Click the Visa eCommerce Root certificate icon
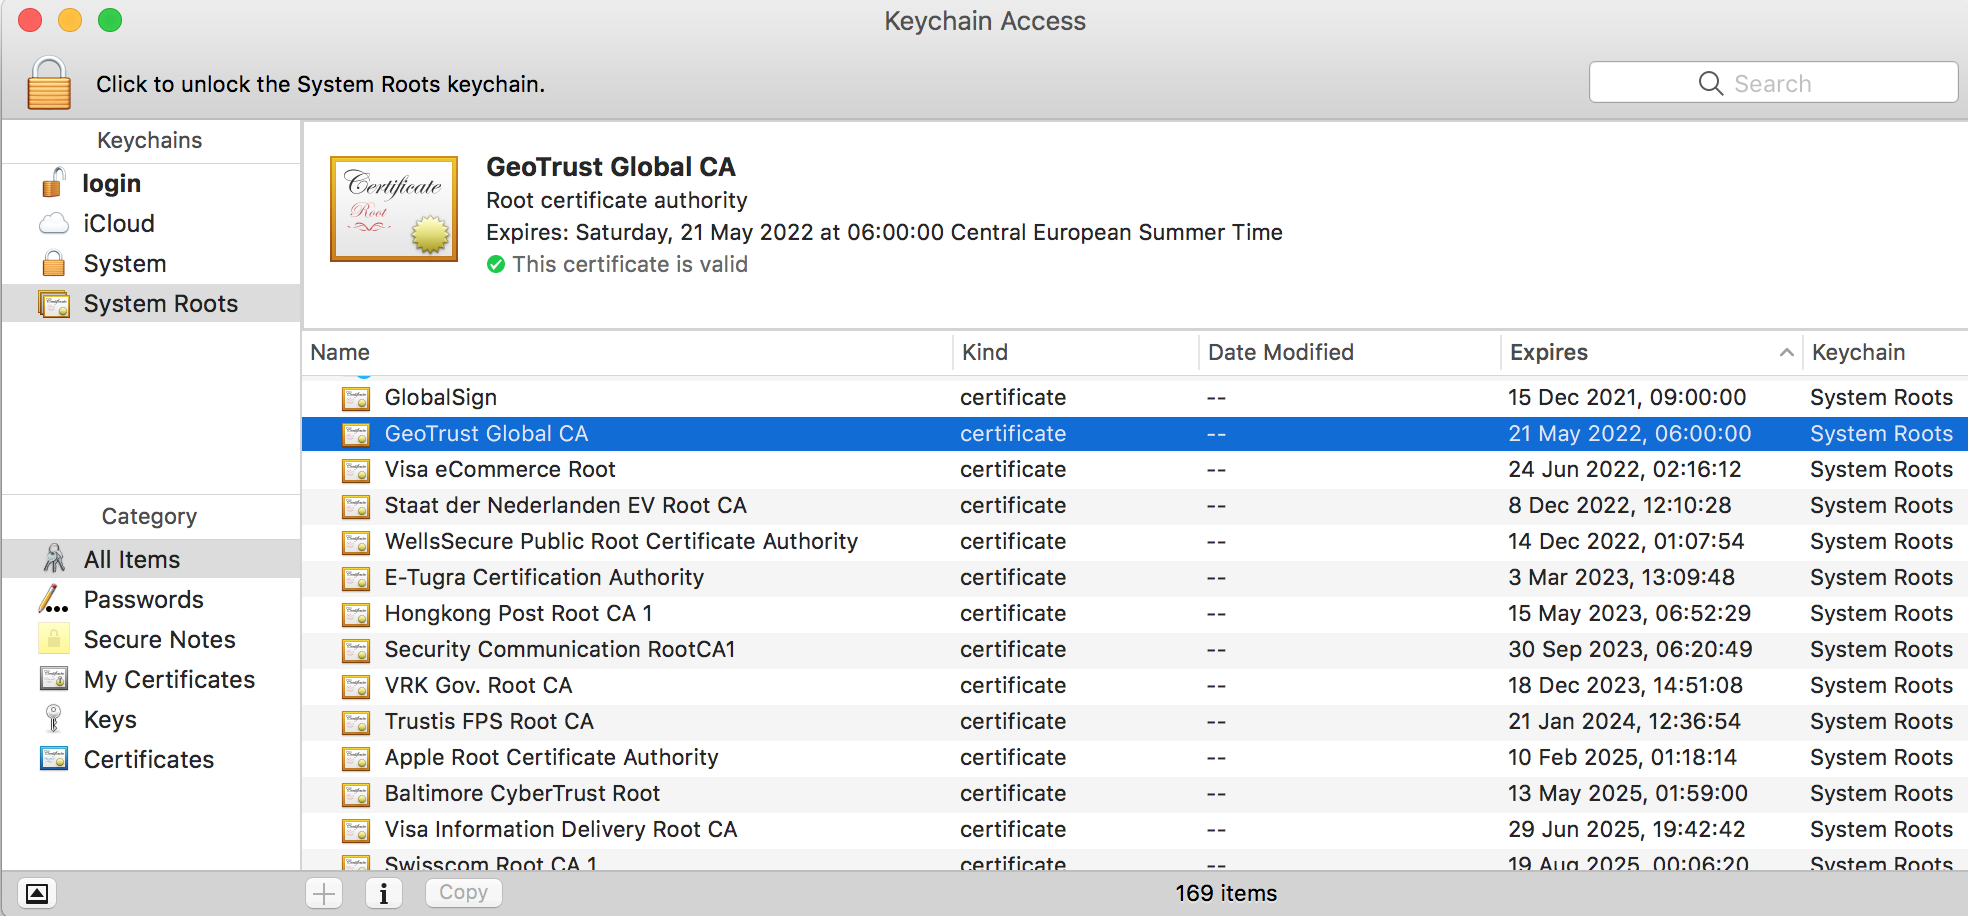The image size is (1968, 916). tap(356, 470)
